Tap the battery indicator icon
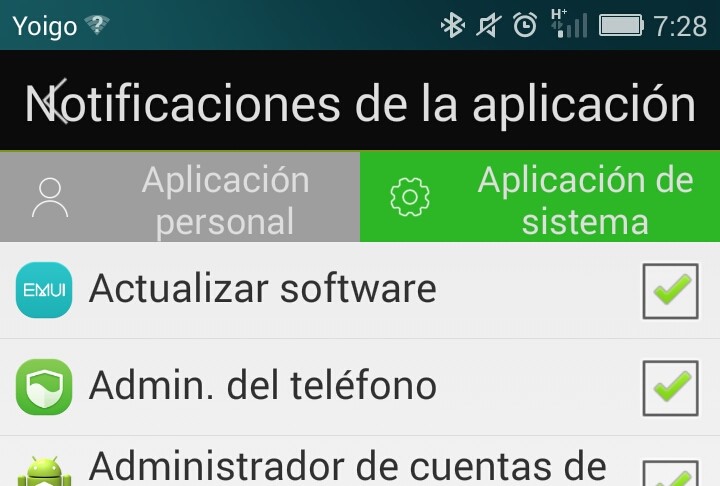The width and height of the screenshot is (720, 486). point(621,25)
